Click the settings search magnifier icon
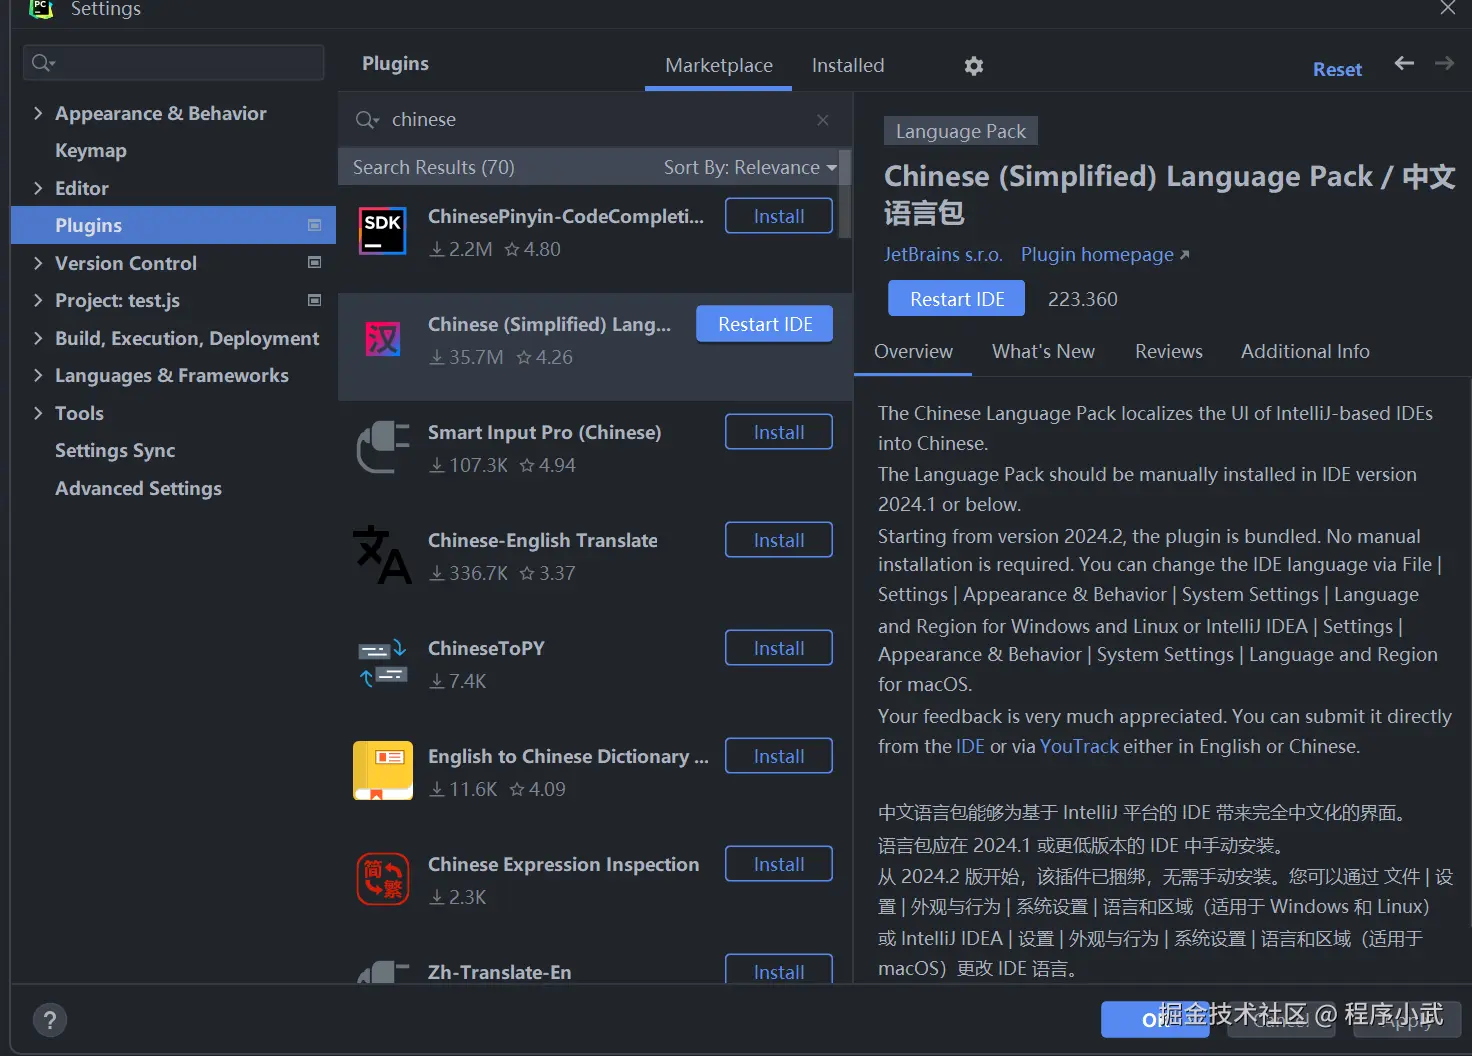The height and width of the screenshot is (1056, 1472). [42, 63]
